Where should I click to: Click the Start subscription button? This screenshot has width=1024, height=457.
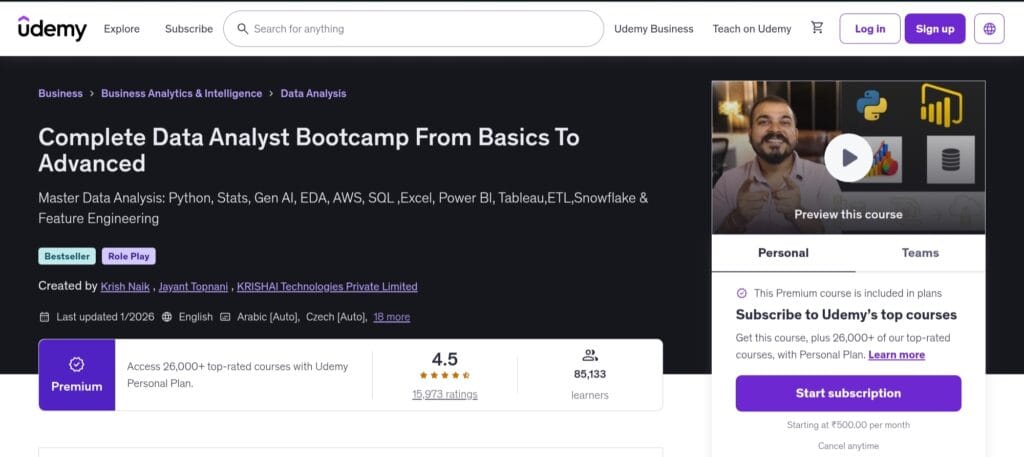(848, 393)
